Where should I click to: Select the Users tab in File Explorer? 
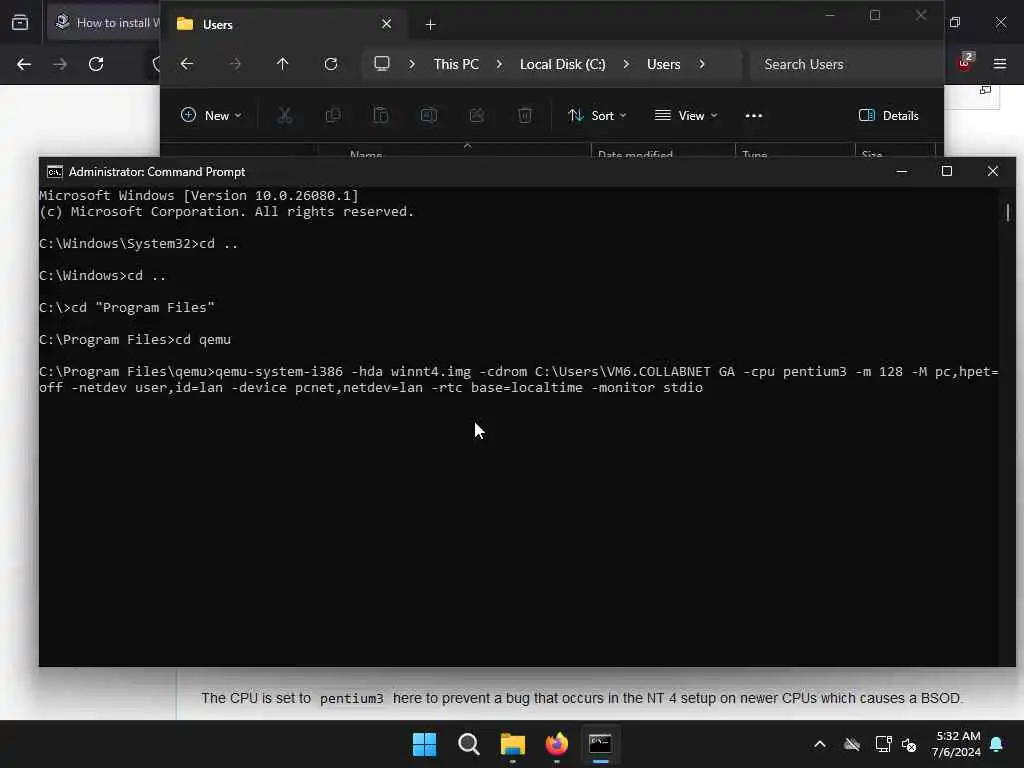pyautogui.click(x=284, y=24)
